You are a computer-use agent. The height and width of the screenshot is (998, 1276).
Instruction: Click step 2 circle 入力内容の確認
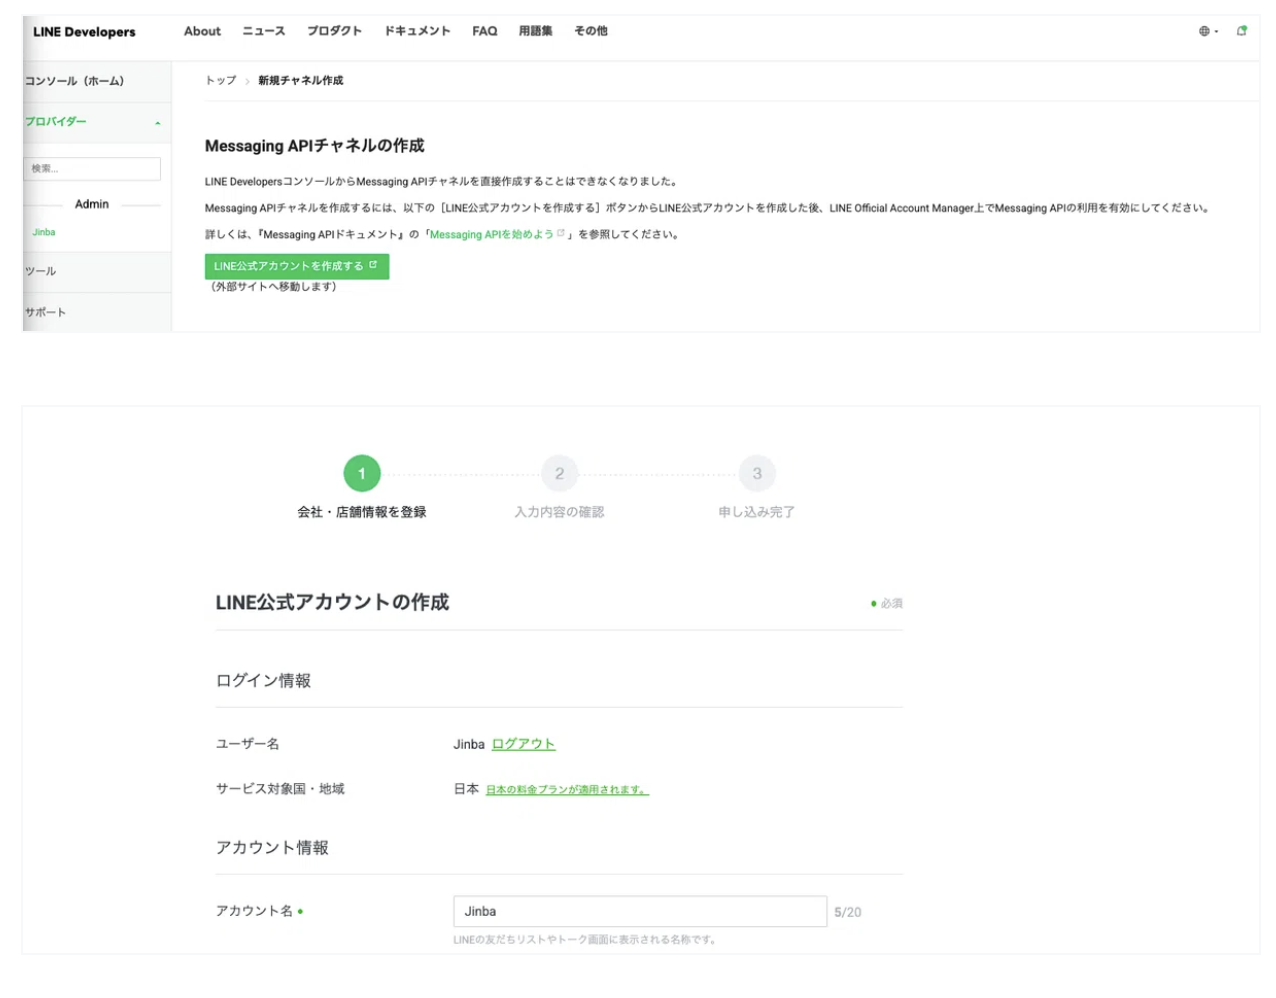point(559,474)
